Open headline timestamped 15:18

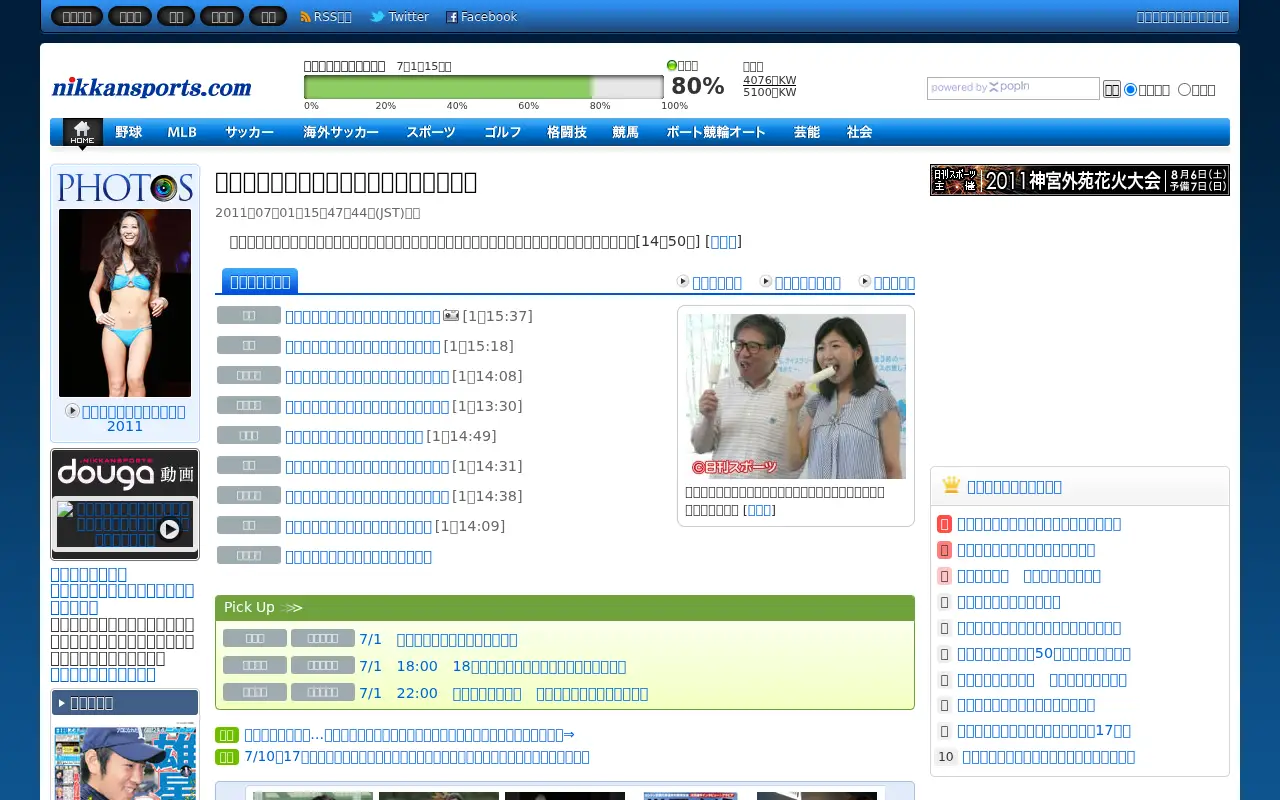[363, 346]
